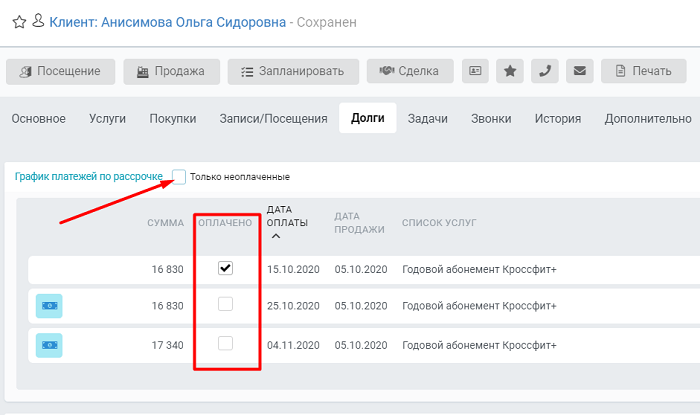Click the Печать button
Image resolution: width=700 pixels, height=415 pixels.
pos(643,71)
